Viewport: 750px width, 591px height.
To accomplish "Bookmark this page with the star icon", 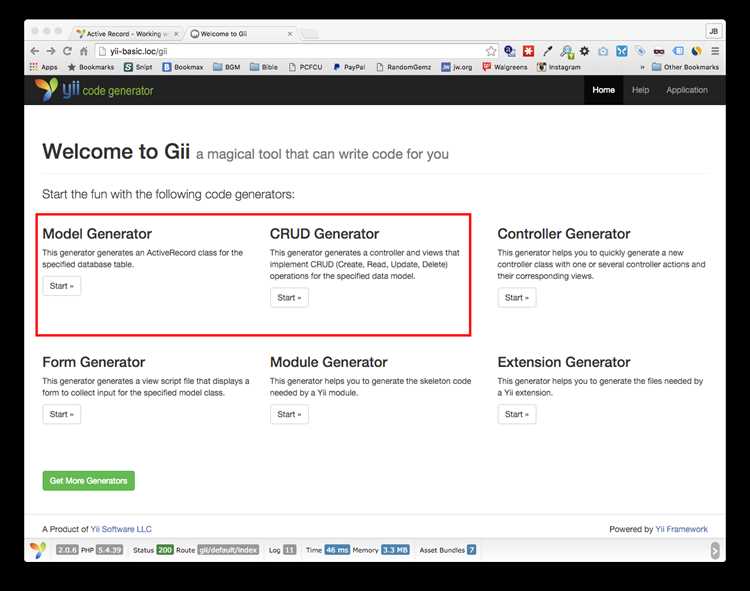I will tap(491, 51).
